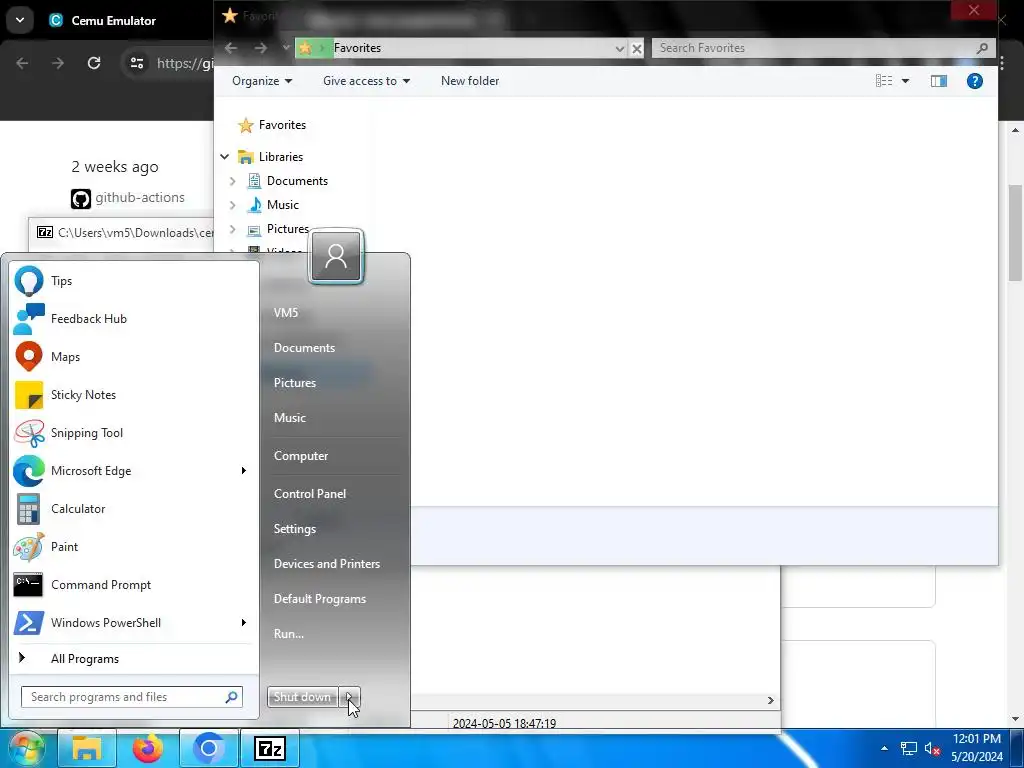Switch to Chrome-like browser taskbar icon
Viewport: 1024px width, 768px height.
208,748
